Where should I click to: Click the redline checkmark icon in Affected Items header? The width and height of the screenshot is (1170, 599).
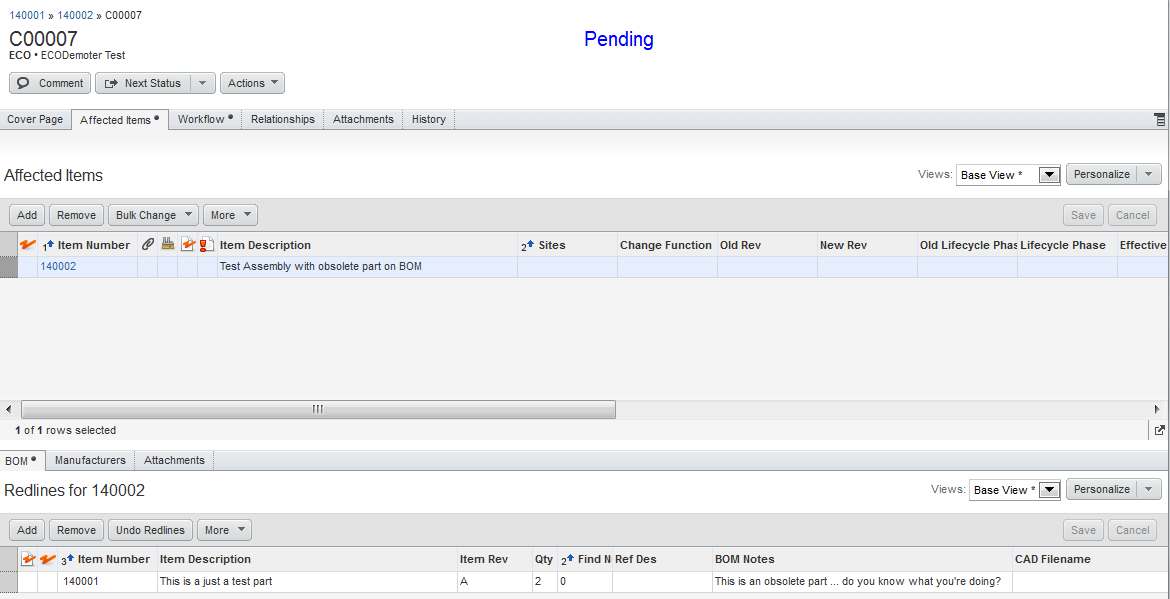28,245
